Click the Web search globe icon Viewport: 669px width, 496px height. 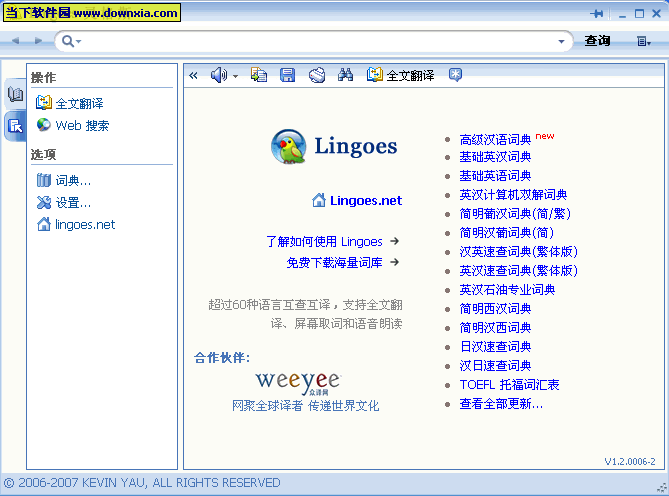[44, 125]
